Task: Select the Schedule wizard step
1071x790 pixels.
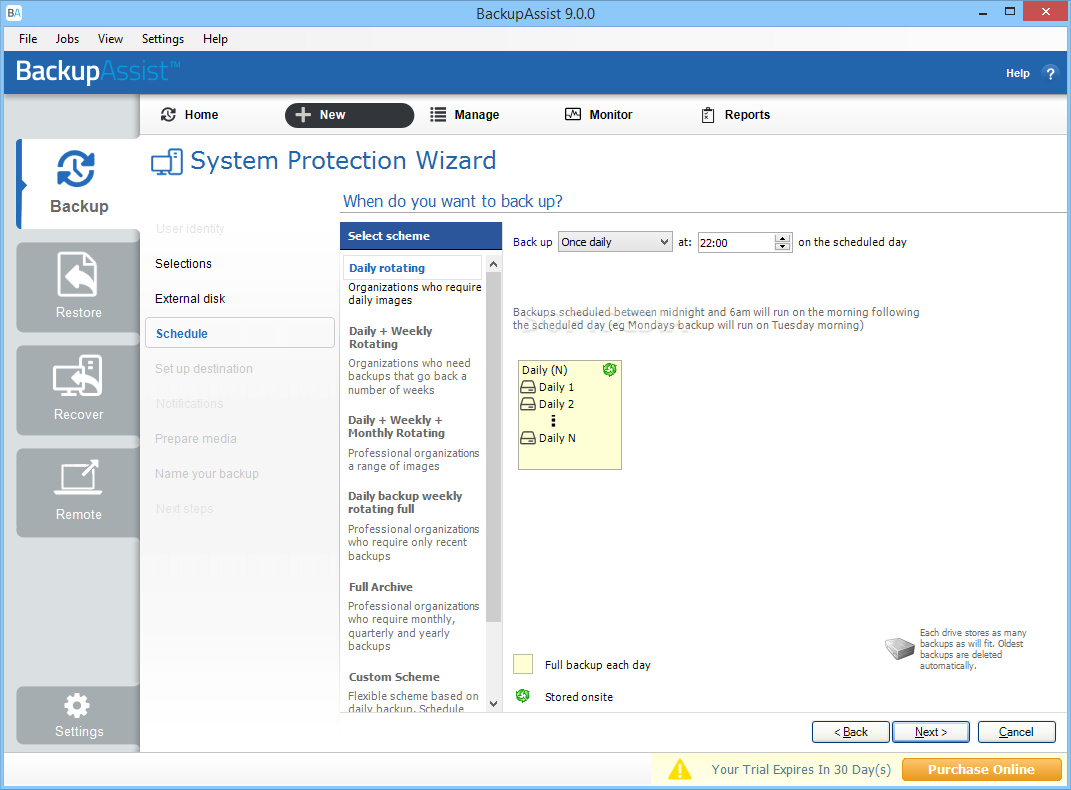Action: point(240,333)
